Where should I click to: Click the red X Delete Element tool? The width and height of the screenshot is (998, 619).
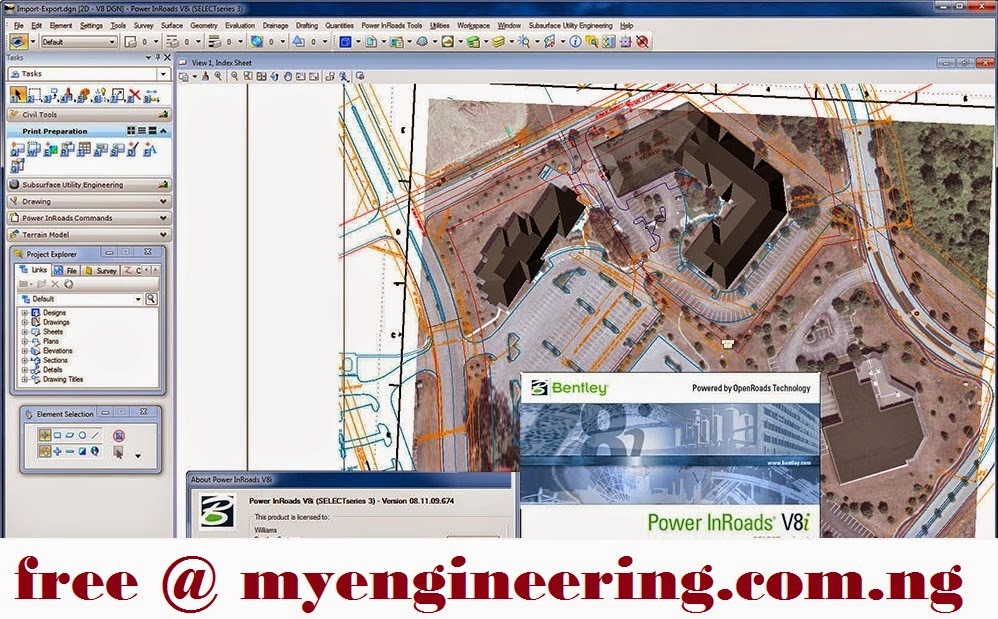pos(134,95)
